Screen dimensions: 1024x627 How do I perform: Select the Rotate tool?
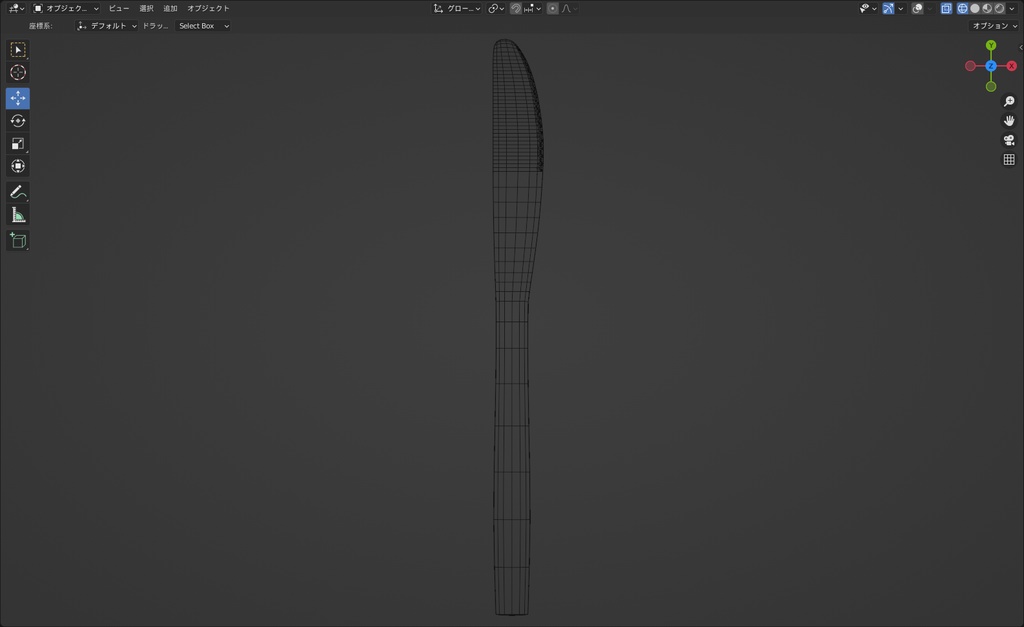click(18, 121)
